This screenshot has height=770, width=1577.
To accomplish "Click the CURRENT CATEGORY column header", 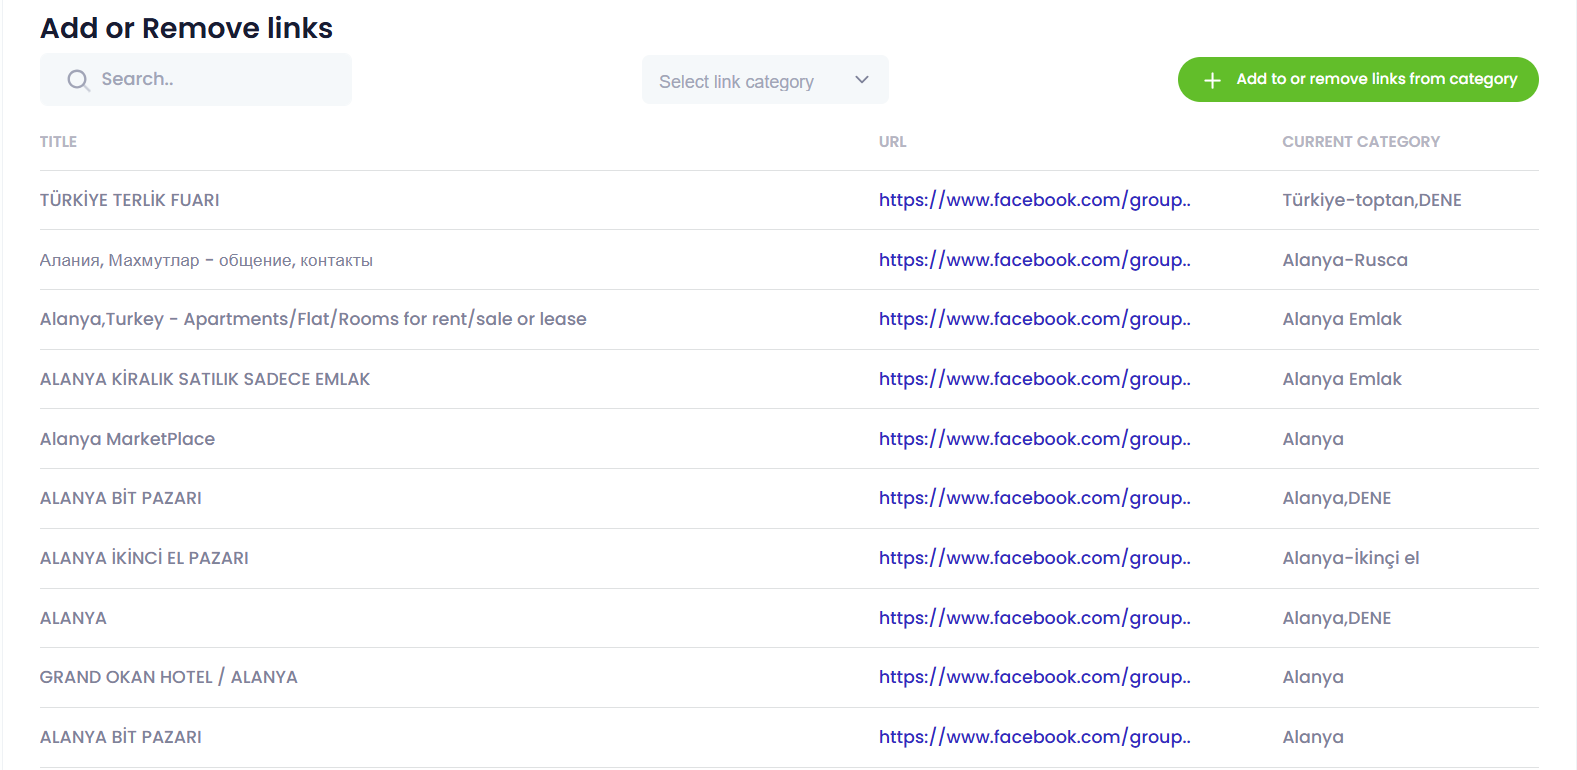I will pos(1360,142).
